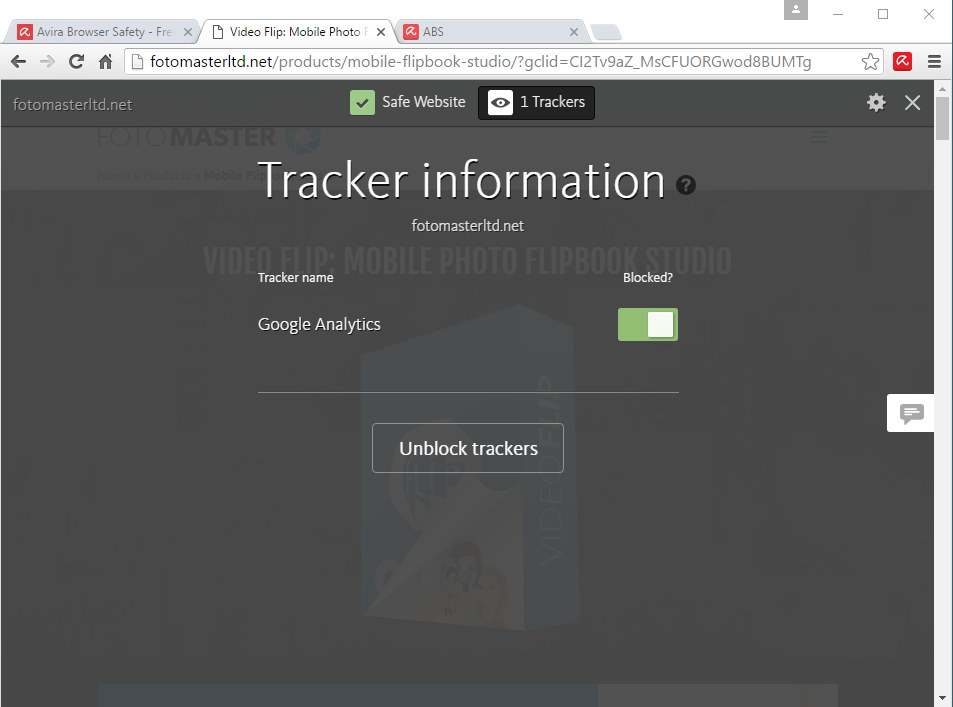The image size is (953, 707).
Task: Click the Google Analytics tracker name
Action: pyautogui.click(x=319, y=325)
